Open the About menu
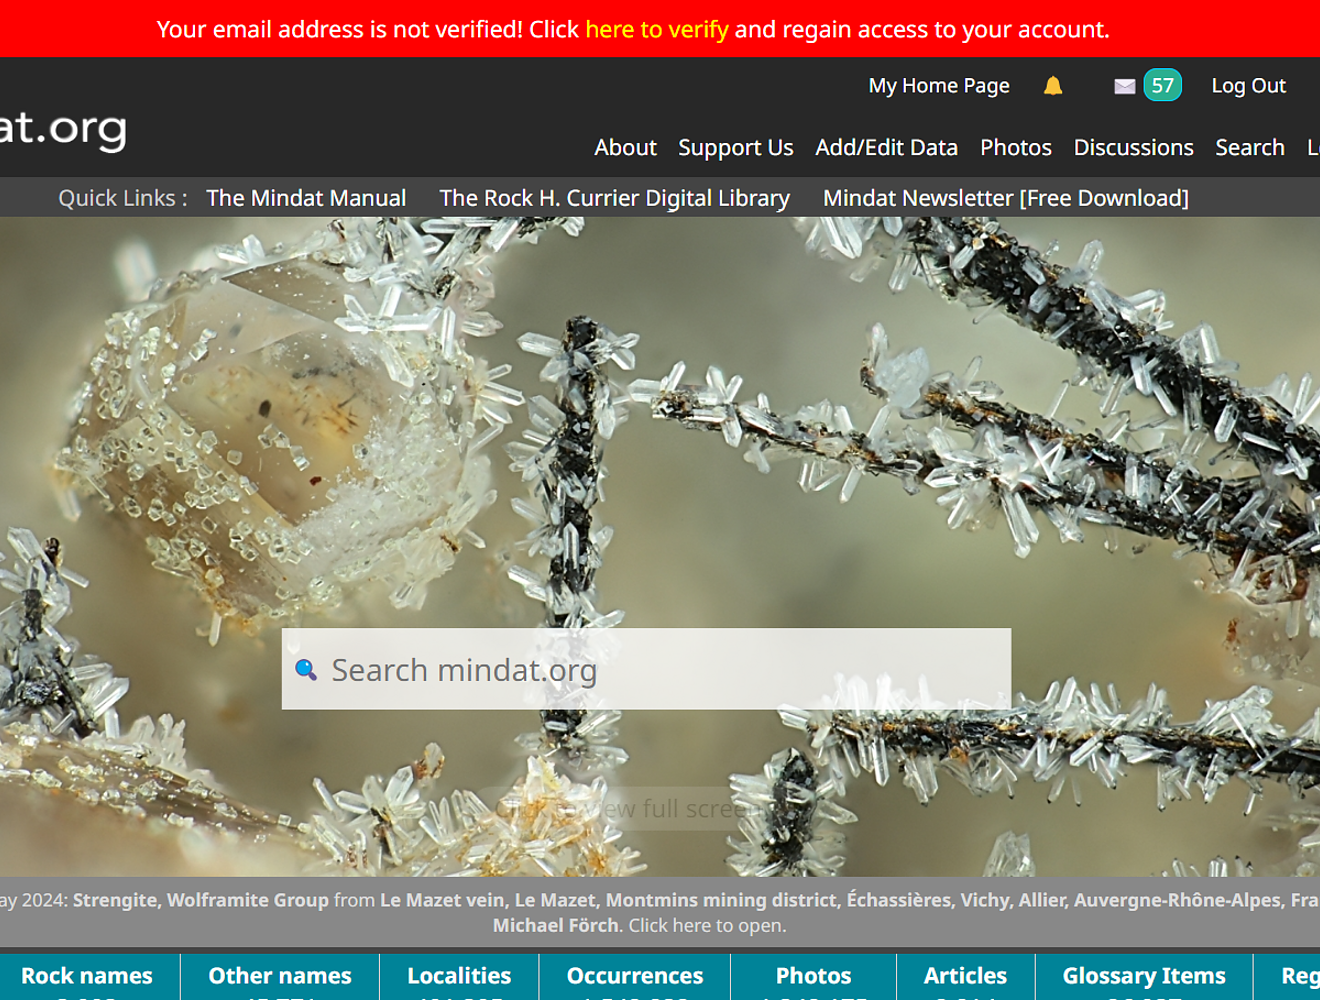The width and height of the screenshot is (1320, 1000). (625, 148)
